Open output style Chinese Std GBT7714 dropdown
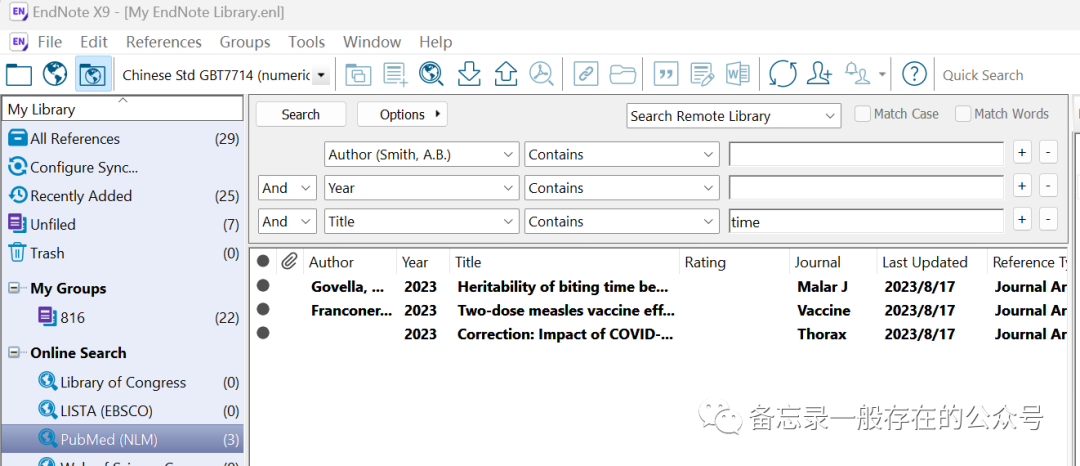The image size is (1080, 466). [x=320, y=76]
